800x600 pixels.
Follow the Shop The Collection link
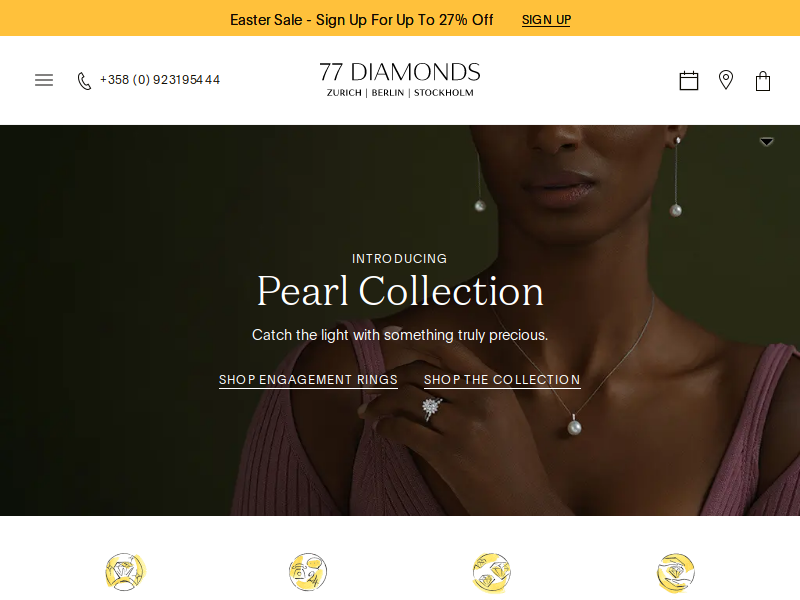pyautogui.click(x=502, y=380)
